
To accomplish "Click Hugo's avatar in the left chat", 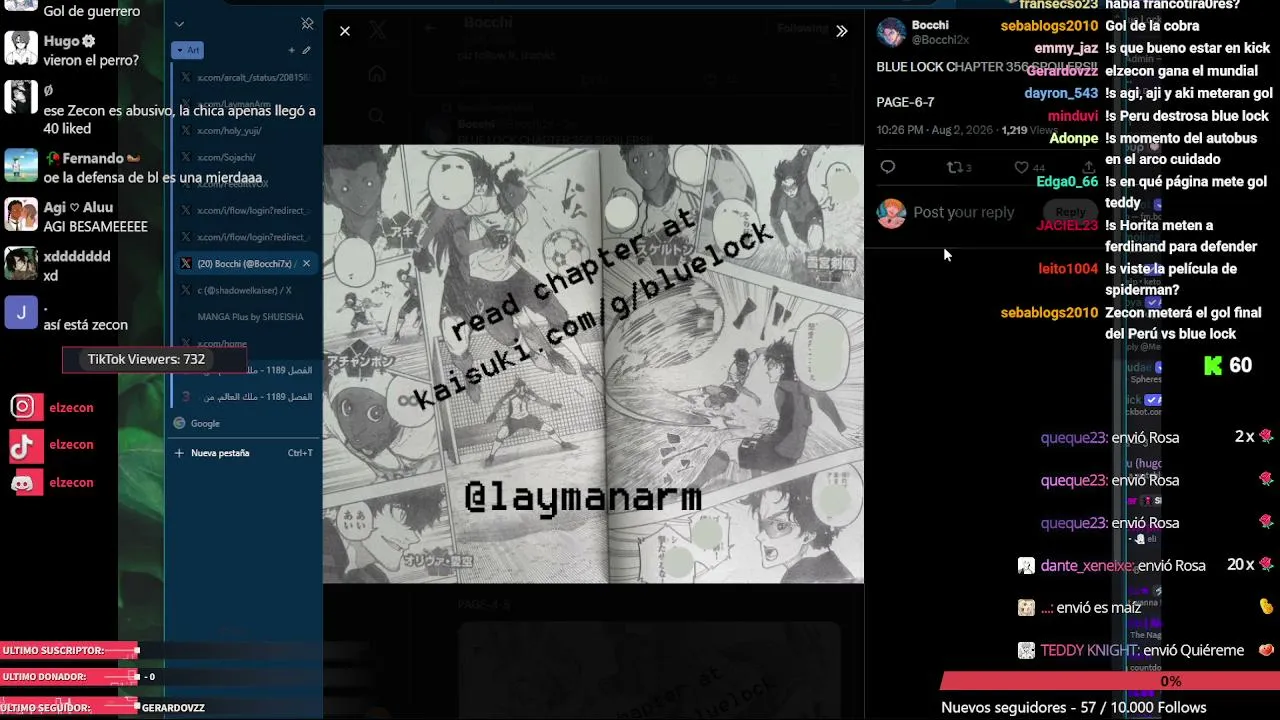I will click(21, 48).
